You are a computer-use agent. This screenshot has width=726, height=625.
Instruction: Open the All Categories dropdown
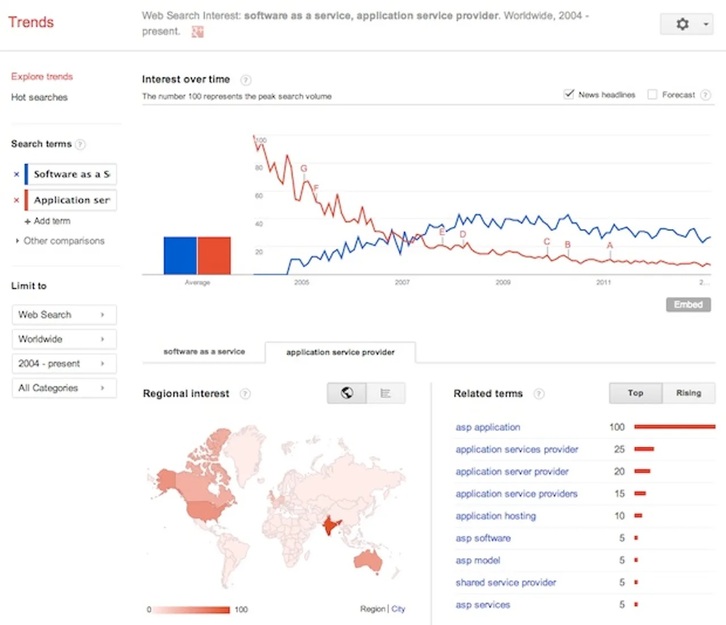point(64,388)
